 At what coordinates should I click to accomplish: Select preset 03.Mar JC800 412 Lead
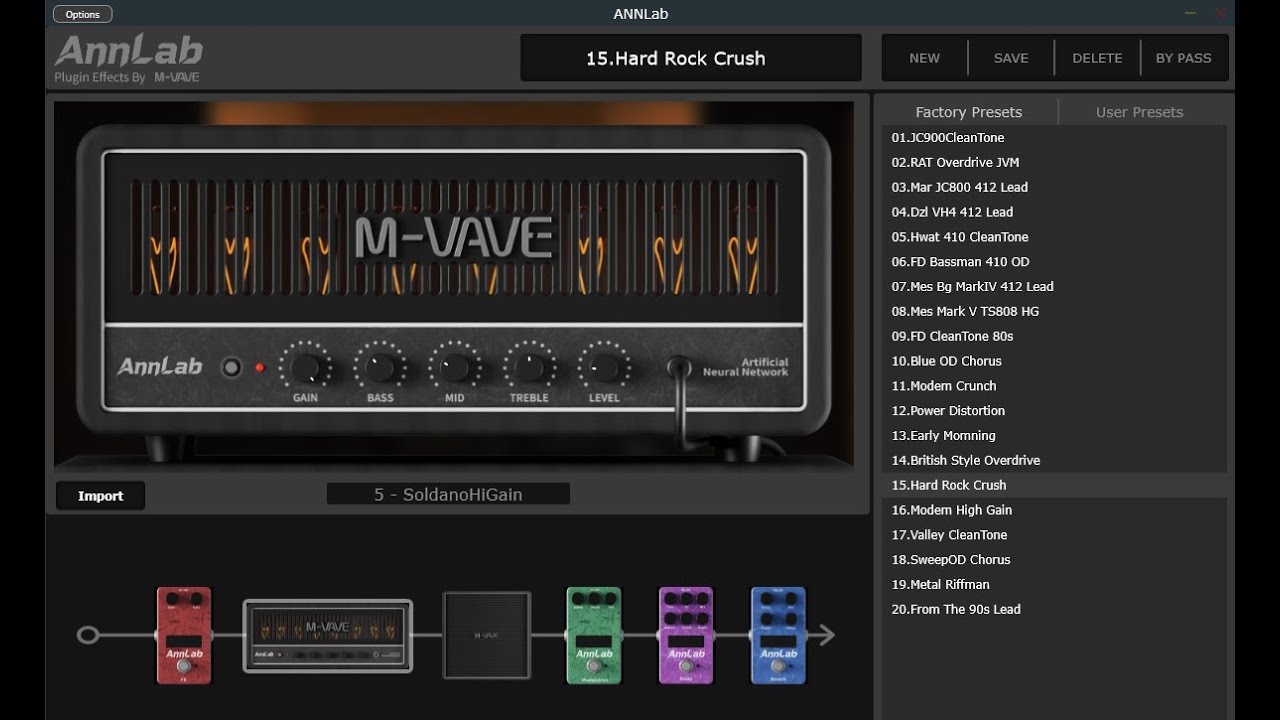pos(1054,187)
